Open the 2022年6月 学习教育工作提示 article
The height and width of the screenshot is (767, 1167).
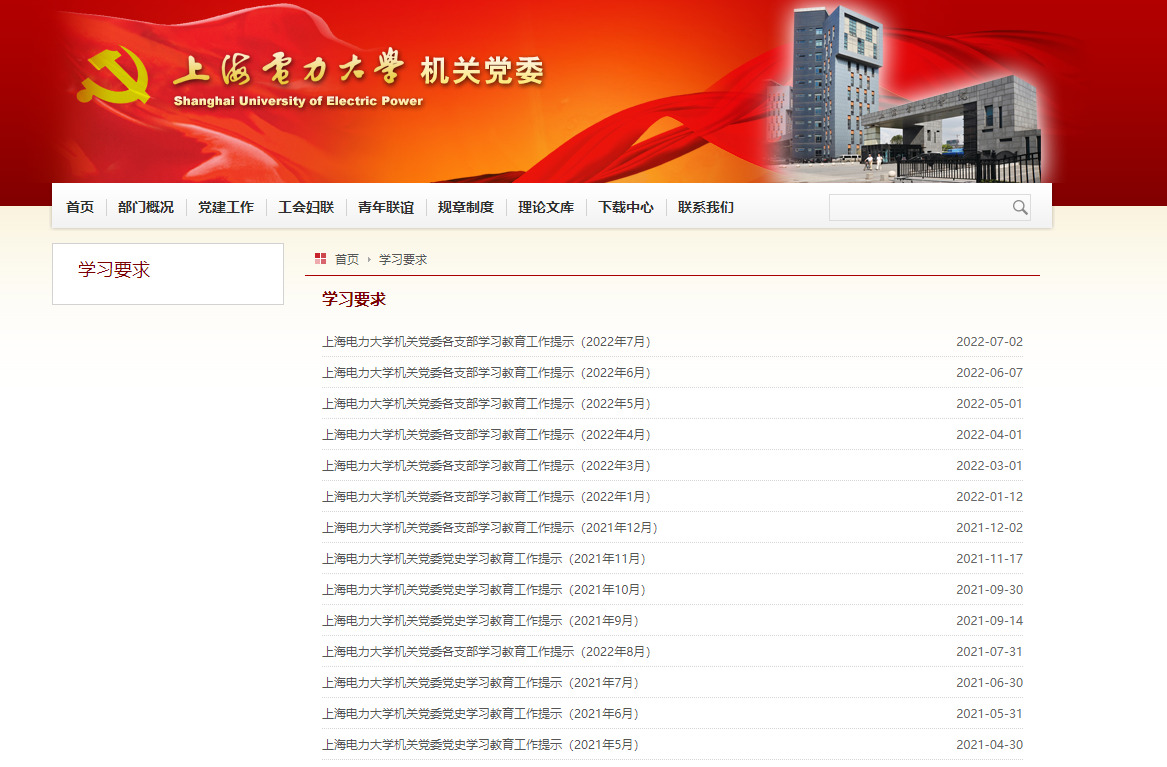[487, 373]
